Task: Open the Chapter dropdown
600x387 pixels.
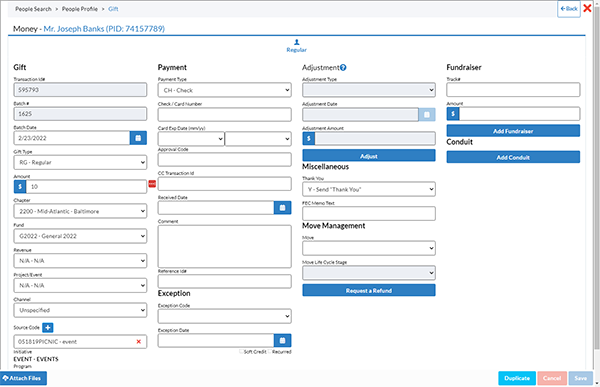Action: click(x=80, y=211)
